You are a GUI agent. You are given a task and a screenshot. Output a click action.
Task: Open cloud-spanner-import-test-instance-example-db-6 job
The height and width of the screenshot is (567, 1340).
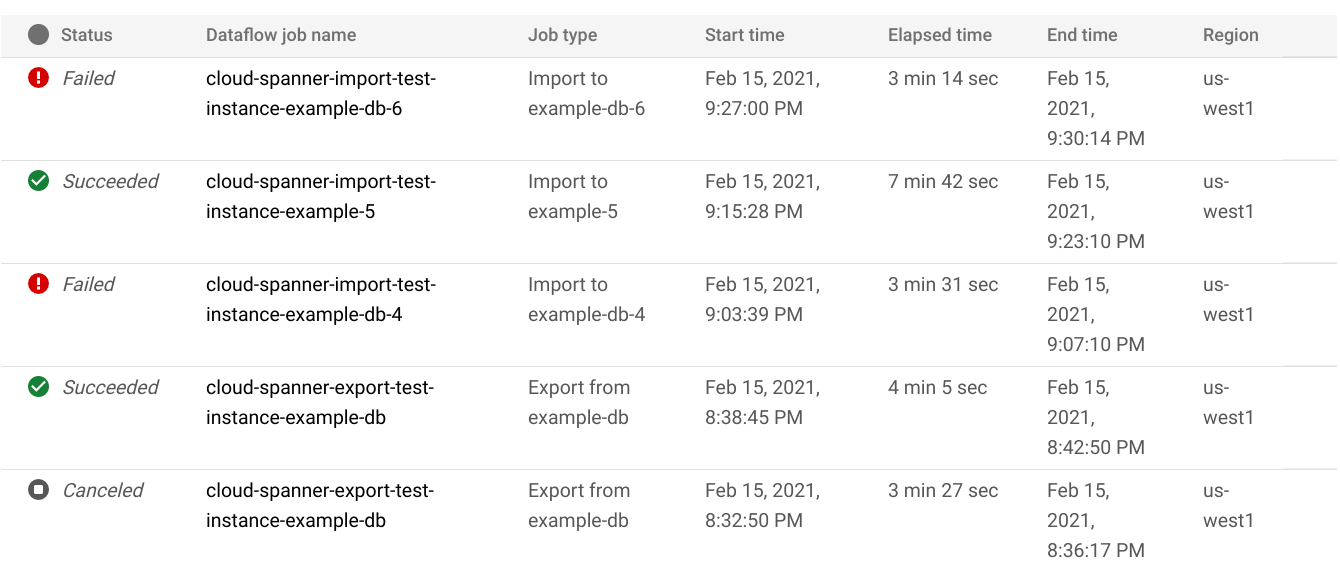(320, 93)
